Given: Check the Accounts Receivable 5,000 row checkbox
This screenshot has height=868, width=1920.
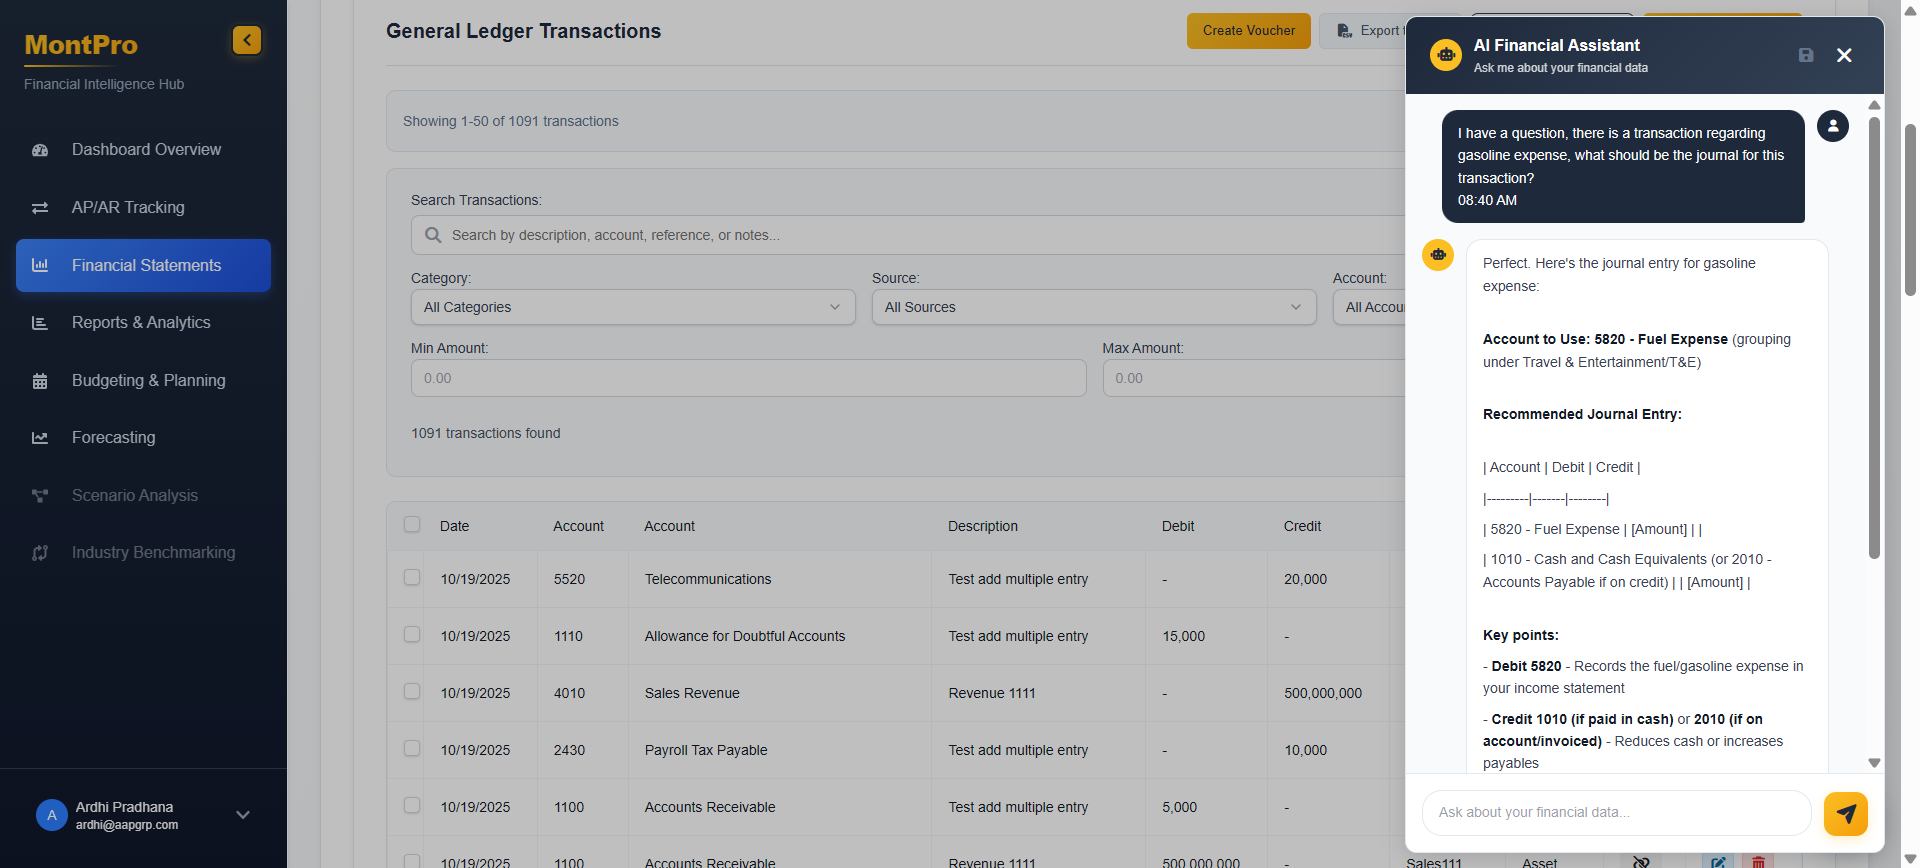Looking at the screenshot, I should coord(412,805).
